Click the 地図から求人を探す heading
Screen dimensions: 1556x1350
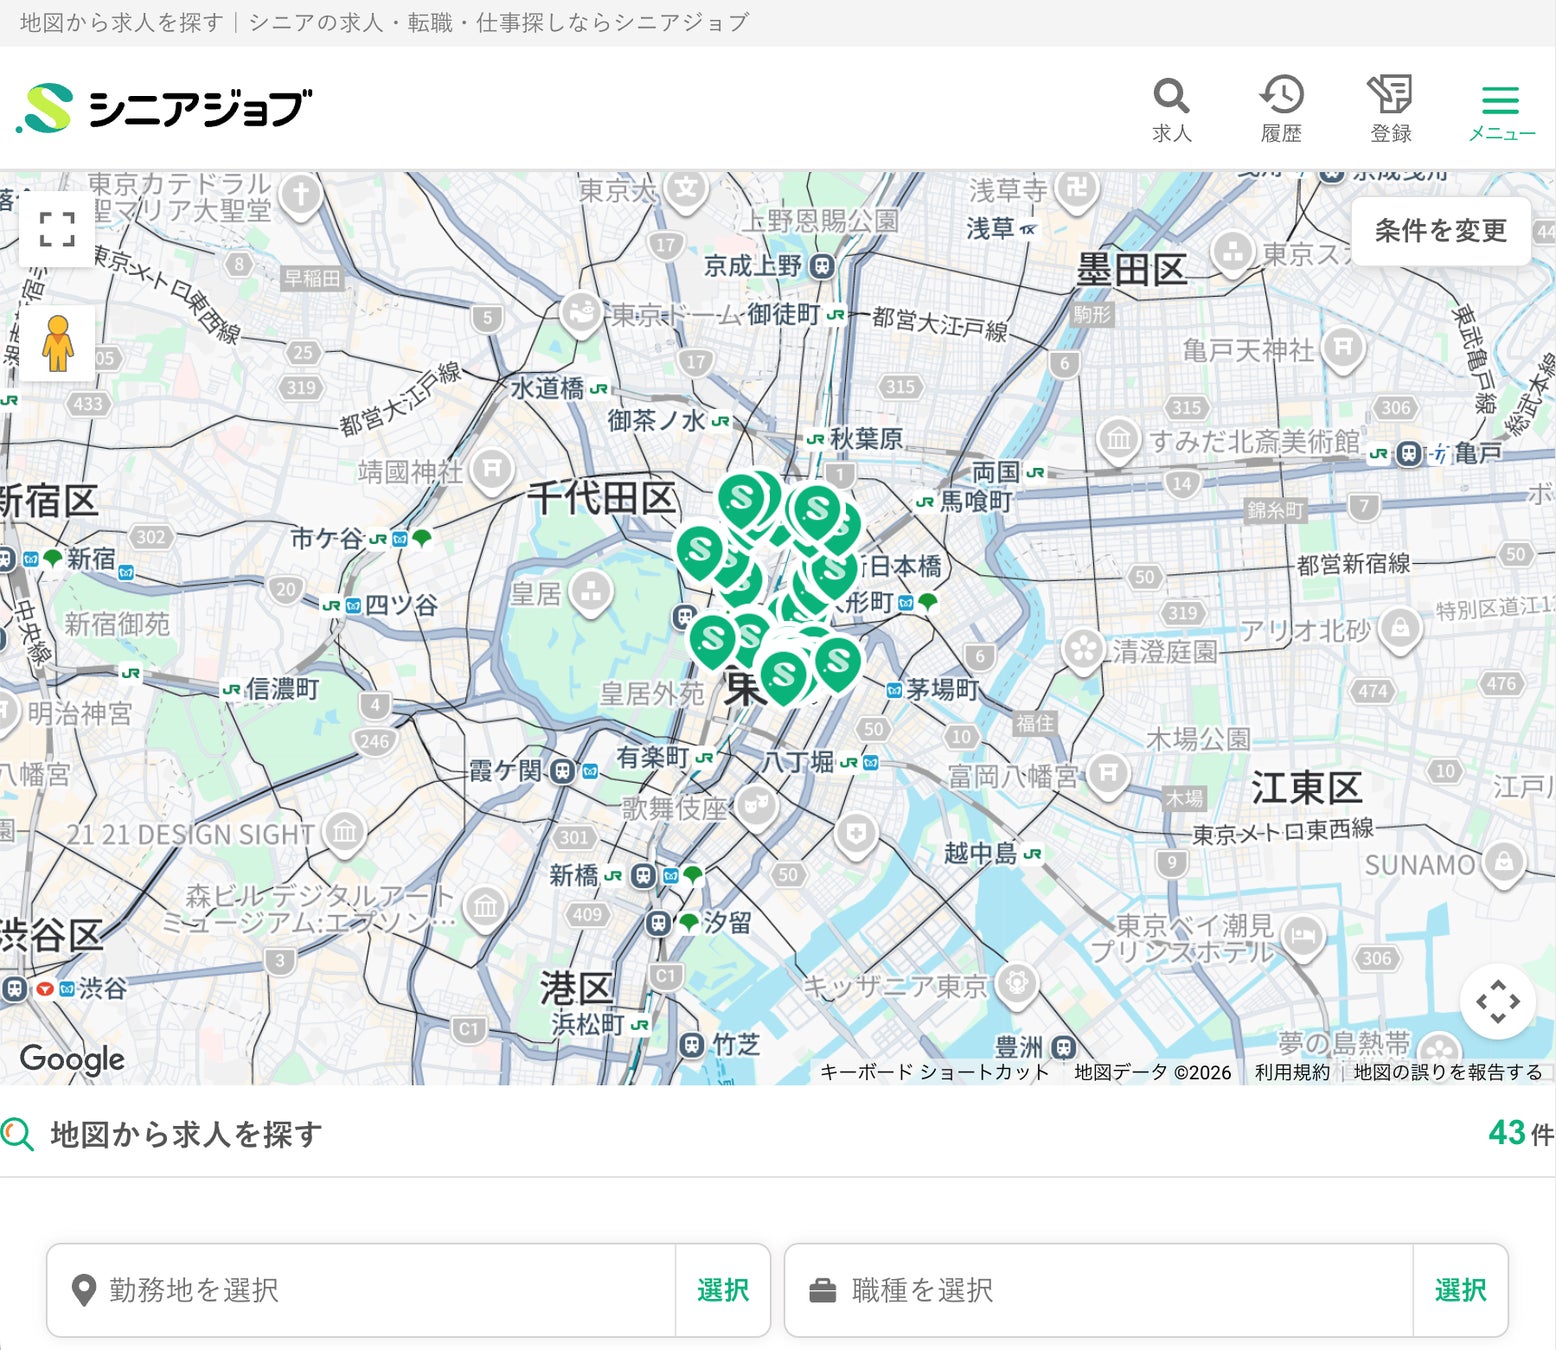point(186,1134)
